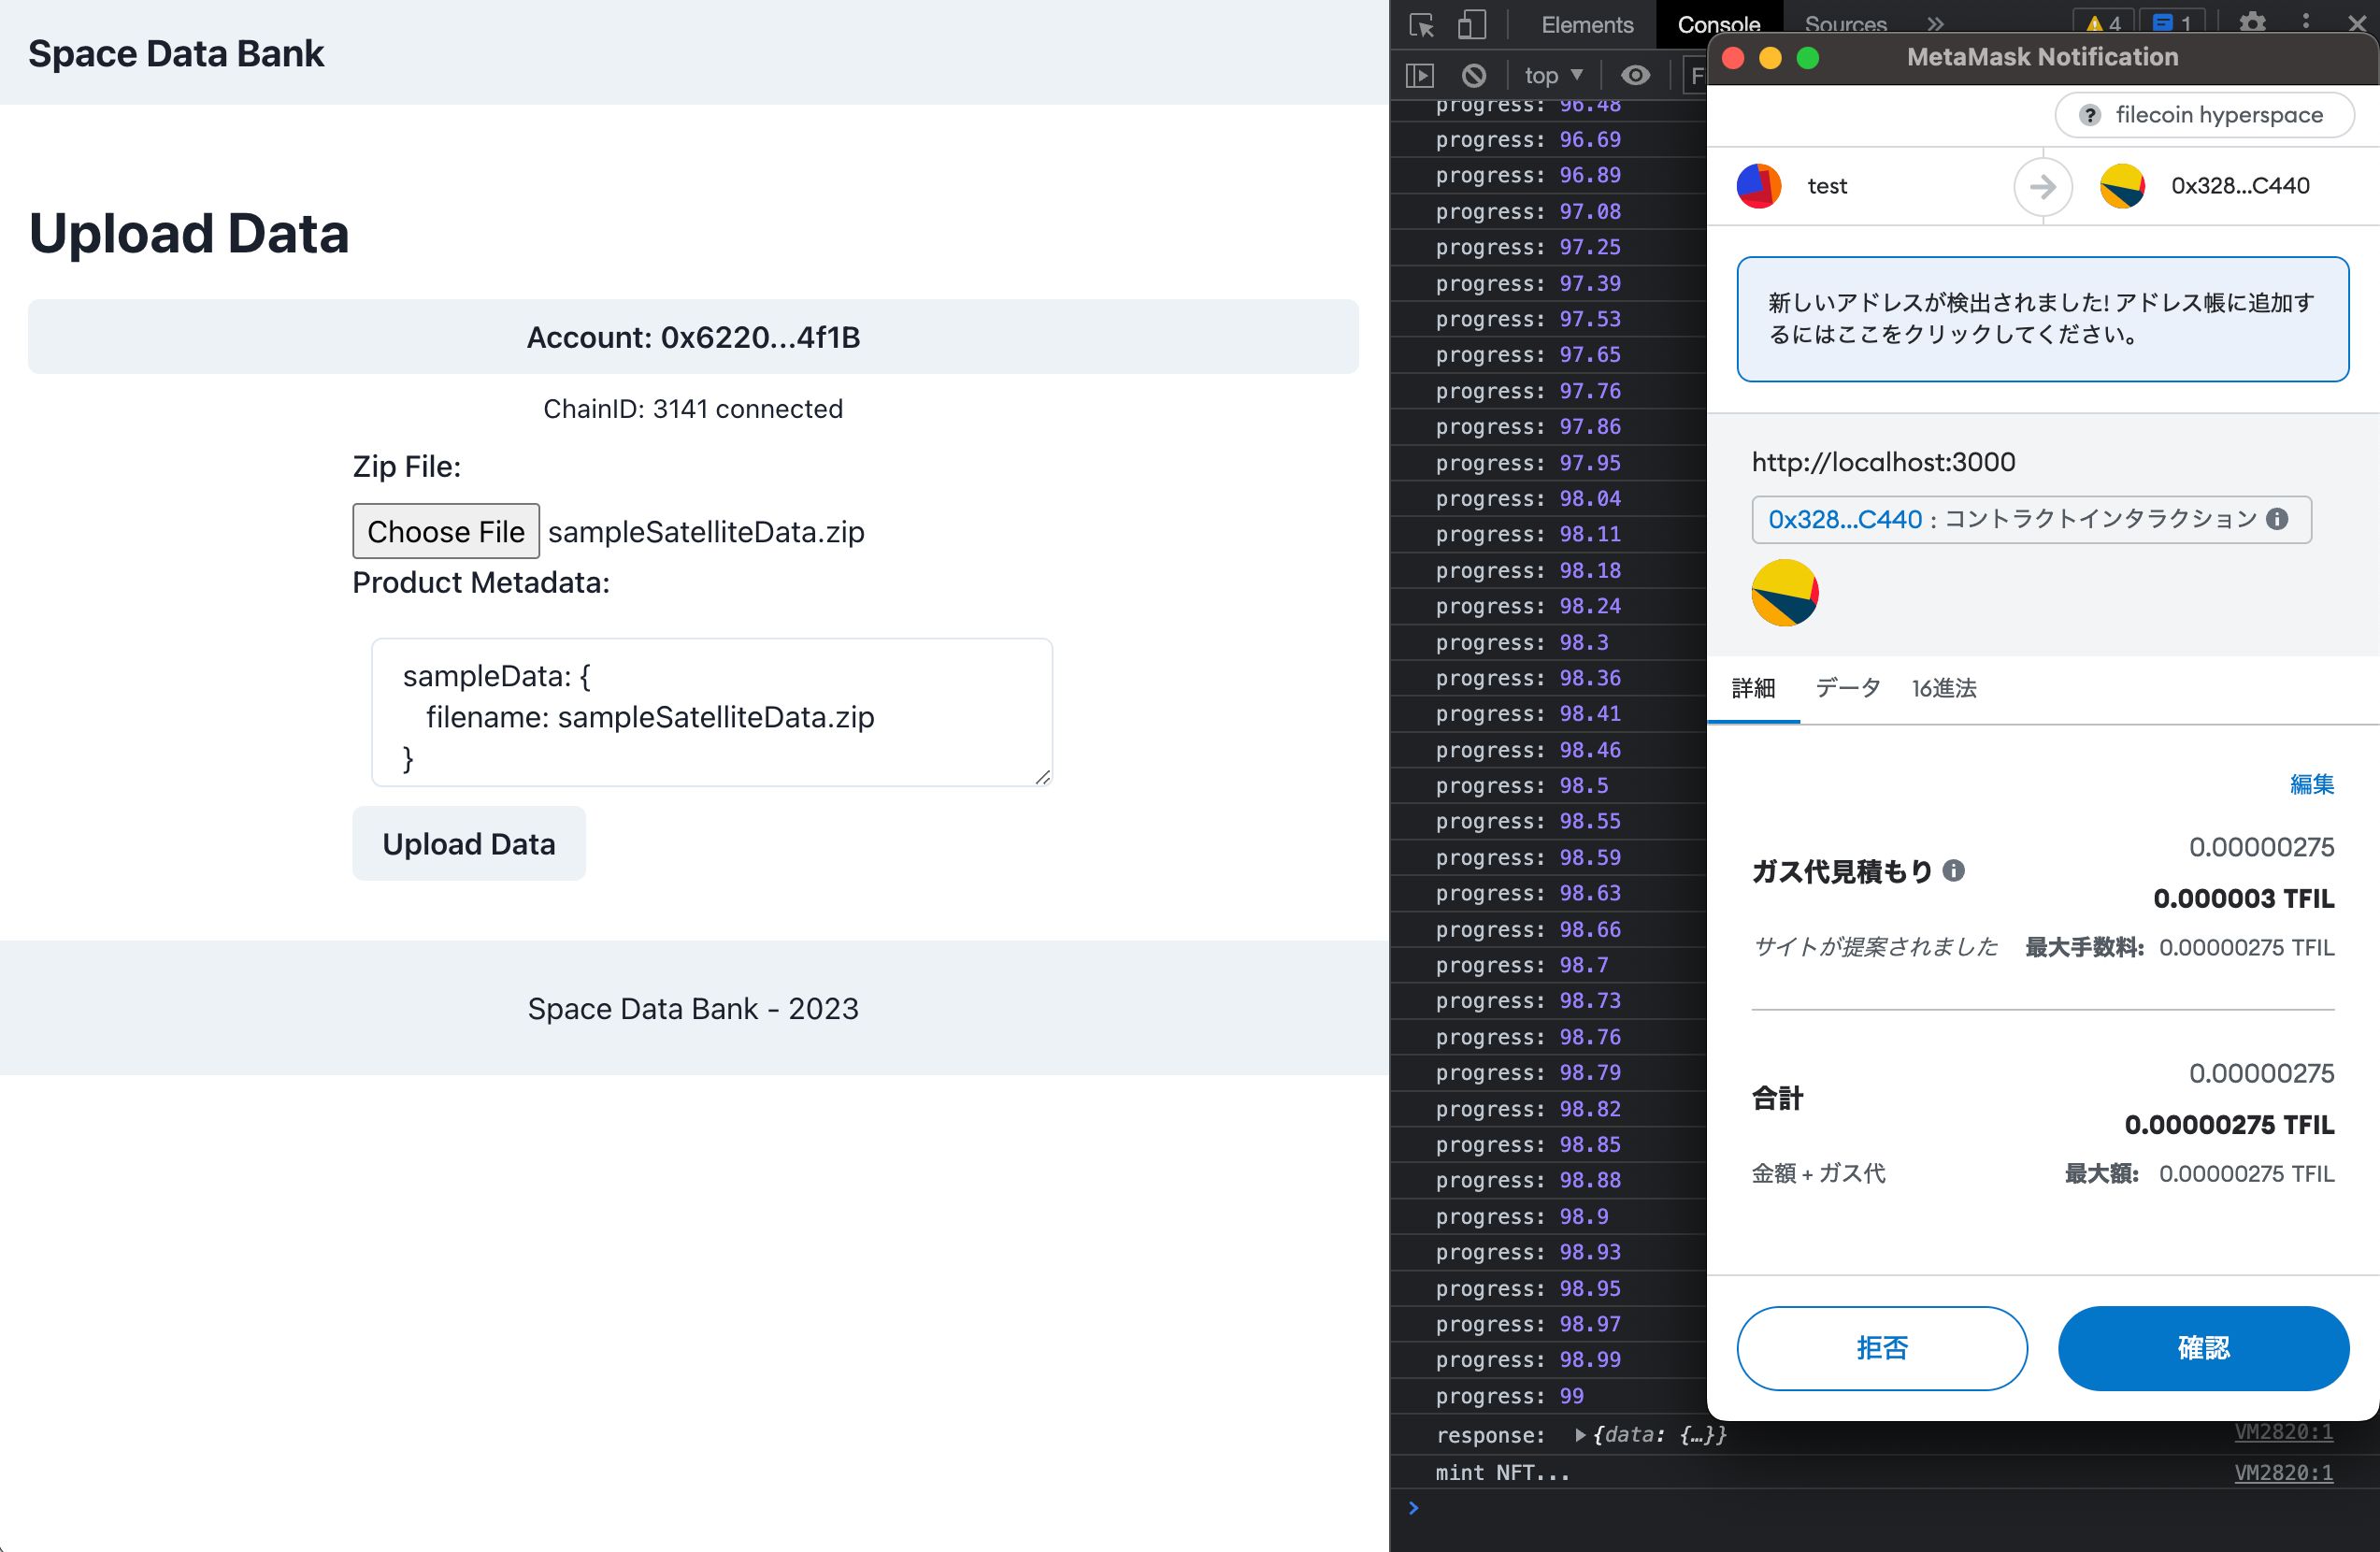Viewport: 2380px width, 1552px height.
Task: View the issues count badge
Action: (2171, 23)
